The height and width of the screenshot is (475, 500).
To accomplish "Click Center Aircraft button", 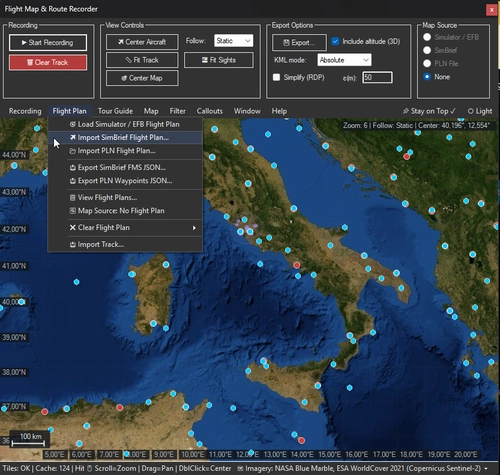I will click(x=142, y=42).
